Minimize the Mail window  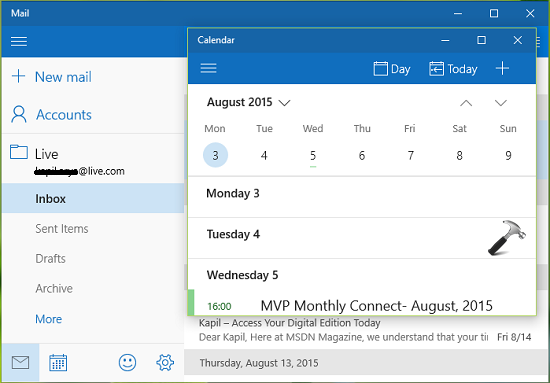(457, 13)
